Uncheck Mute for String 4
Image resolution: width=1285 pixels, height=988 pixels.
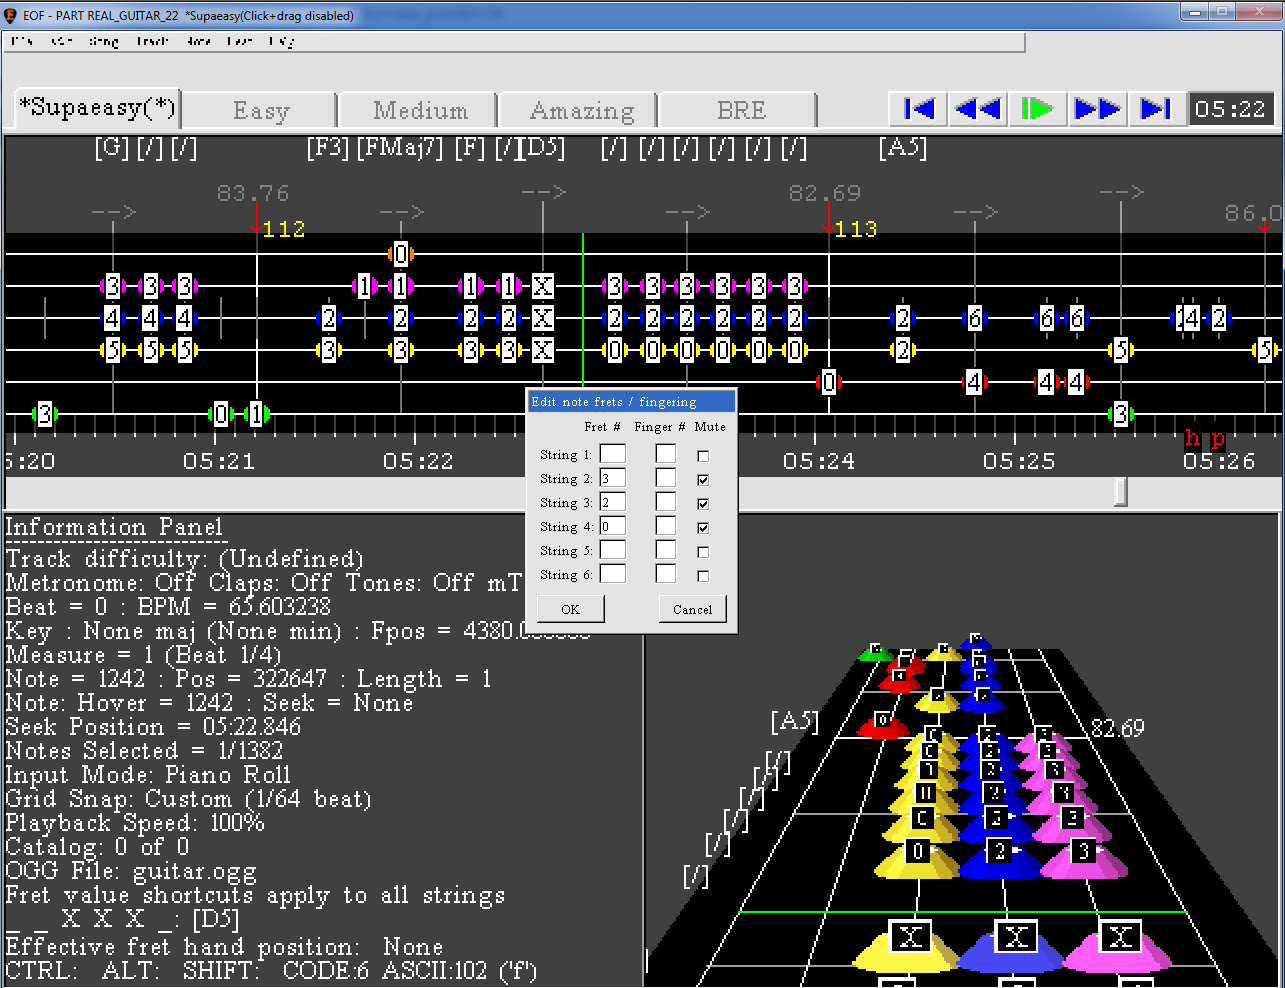703,528
